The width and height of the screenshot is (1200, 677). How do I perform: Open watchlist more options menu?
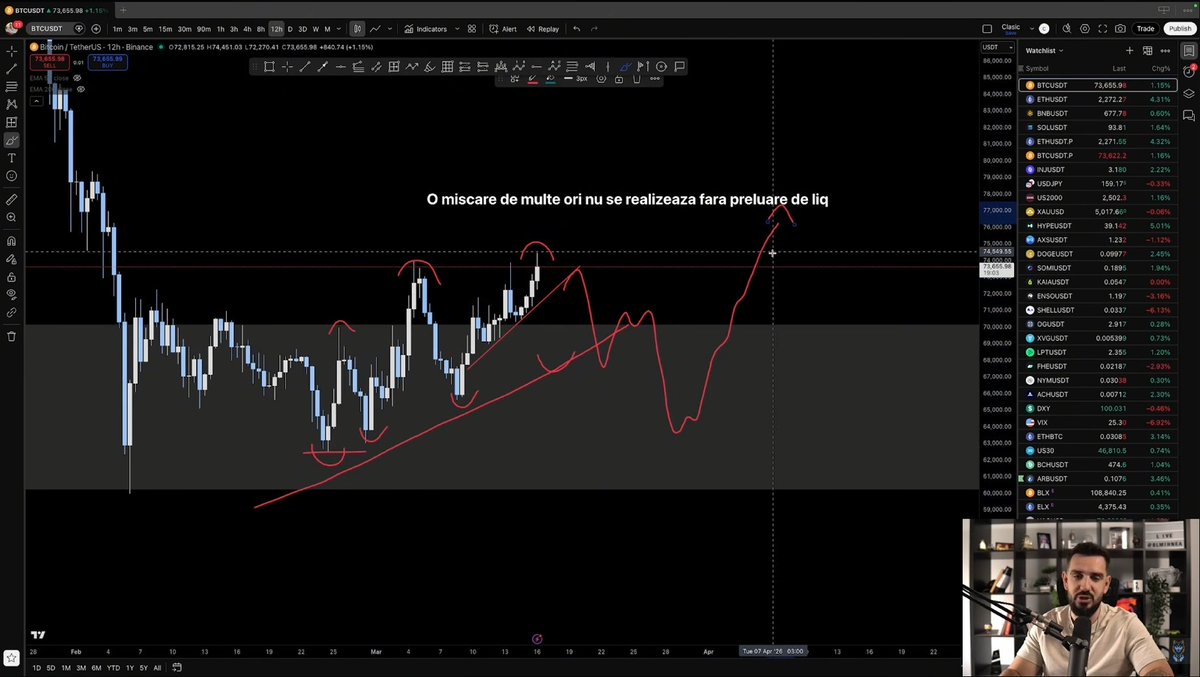[1166, 50]
